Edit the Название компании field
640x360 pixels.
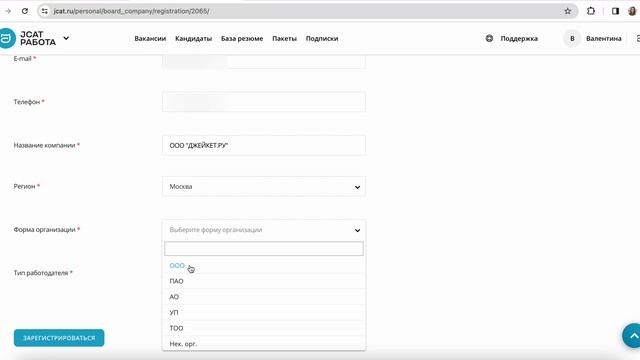264,145
